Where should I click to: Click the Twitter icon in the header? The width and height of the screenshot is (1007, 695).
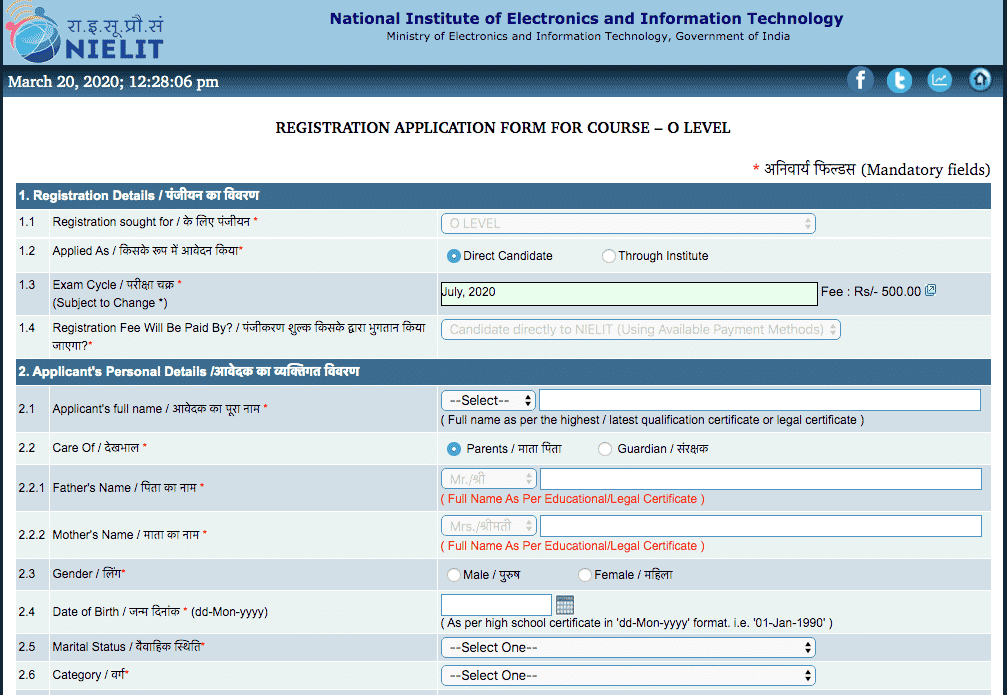pyautogui.click(x=899, y=80)
